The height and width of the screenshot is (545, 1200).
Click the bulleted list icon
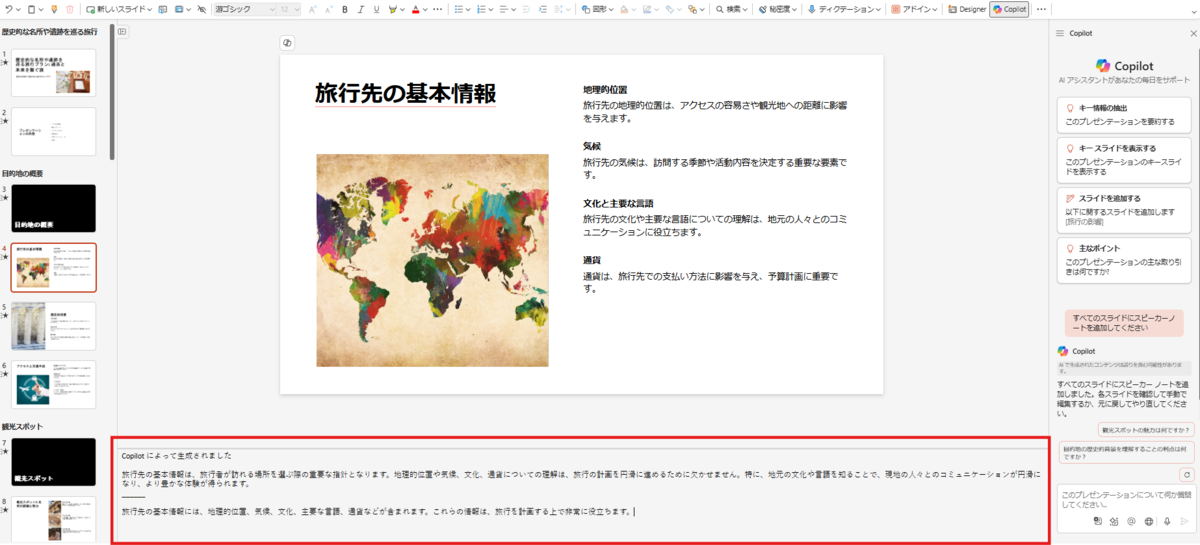coord(458,9)
